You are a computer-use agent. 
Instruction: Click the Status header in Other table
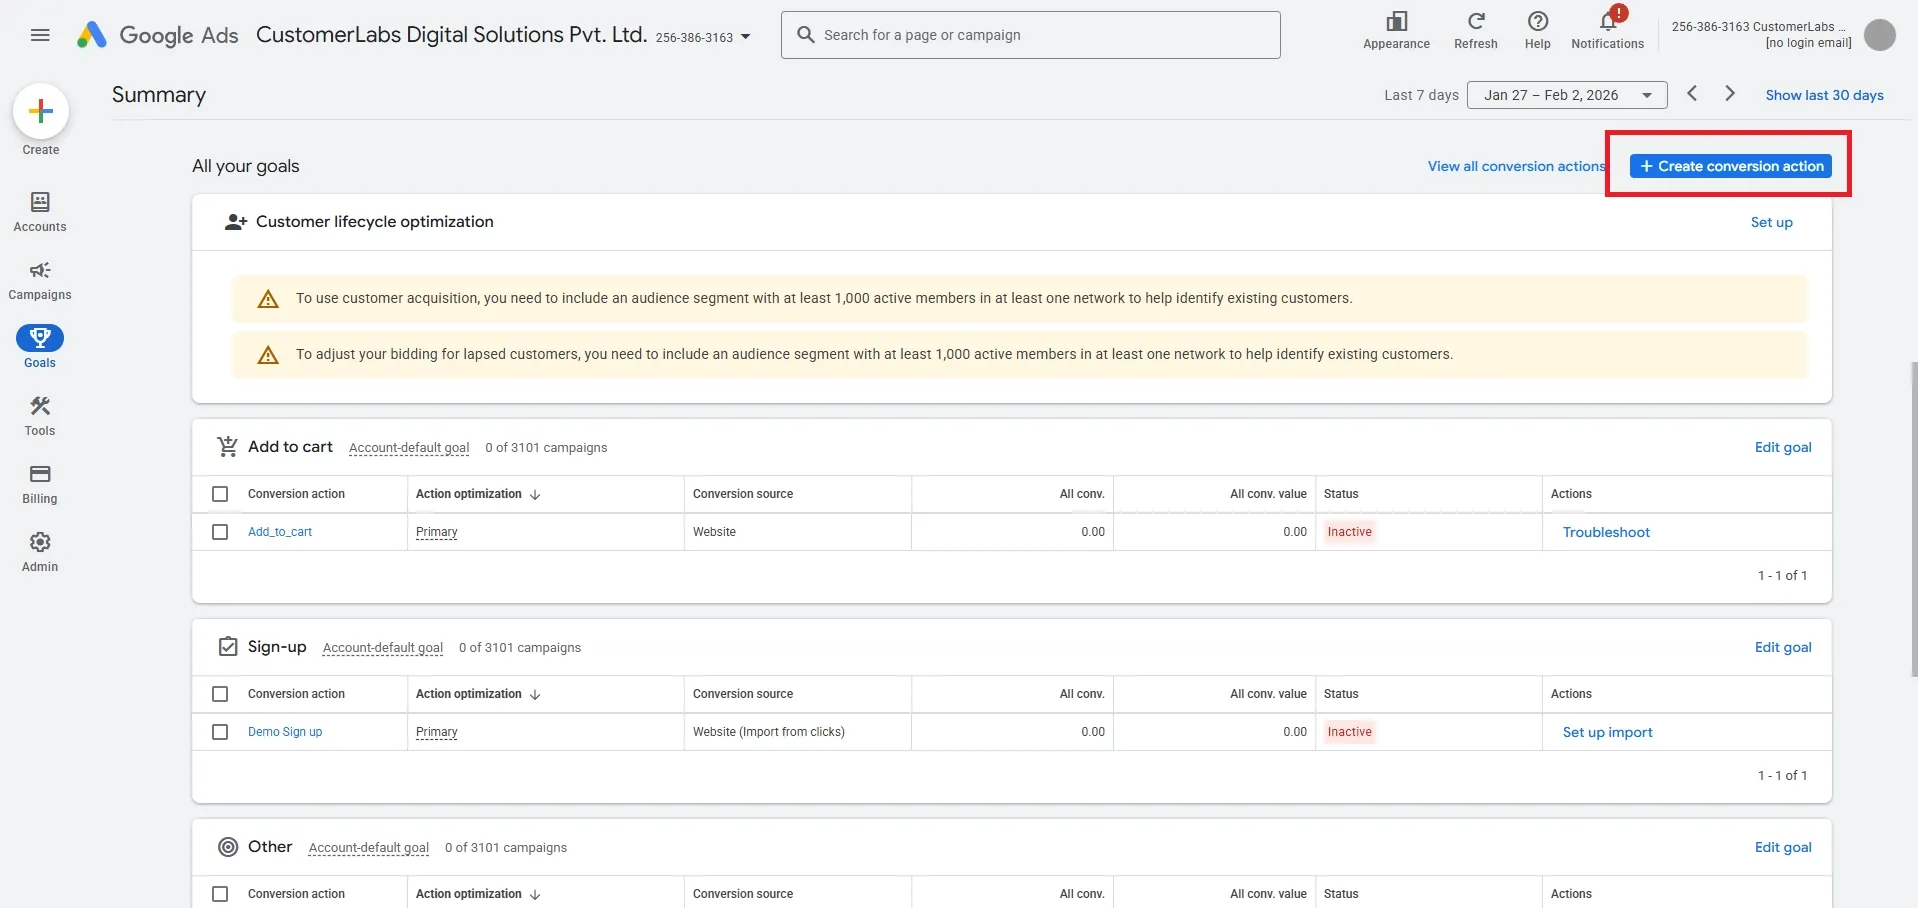(x=1341, y=894)
